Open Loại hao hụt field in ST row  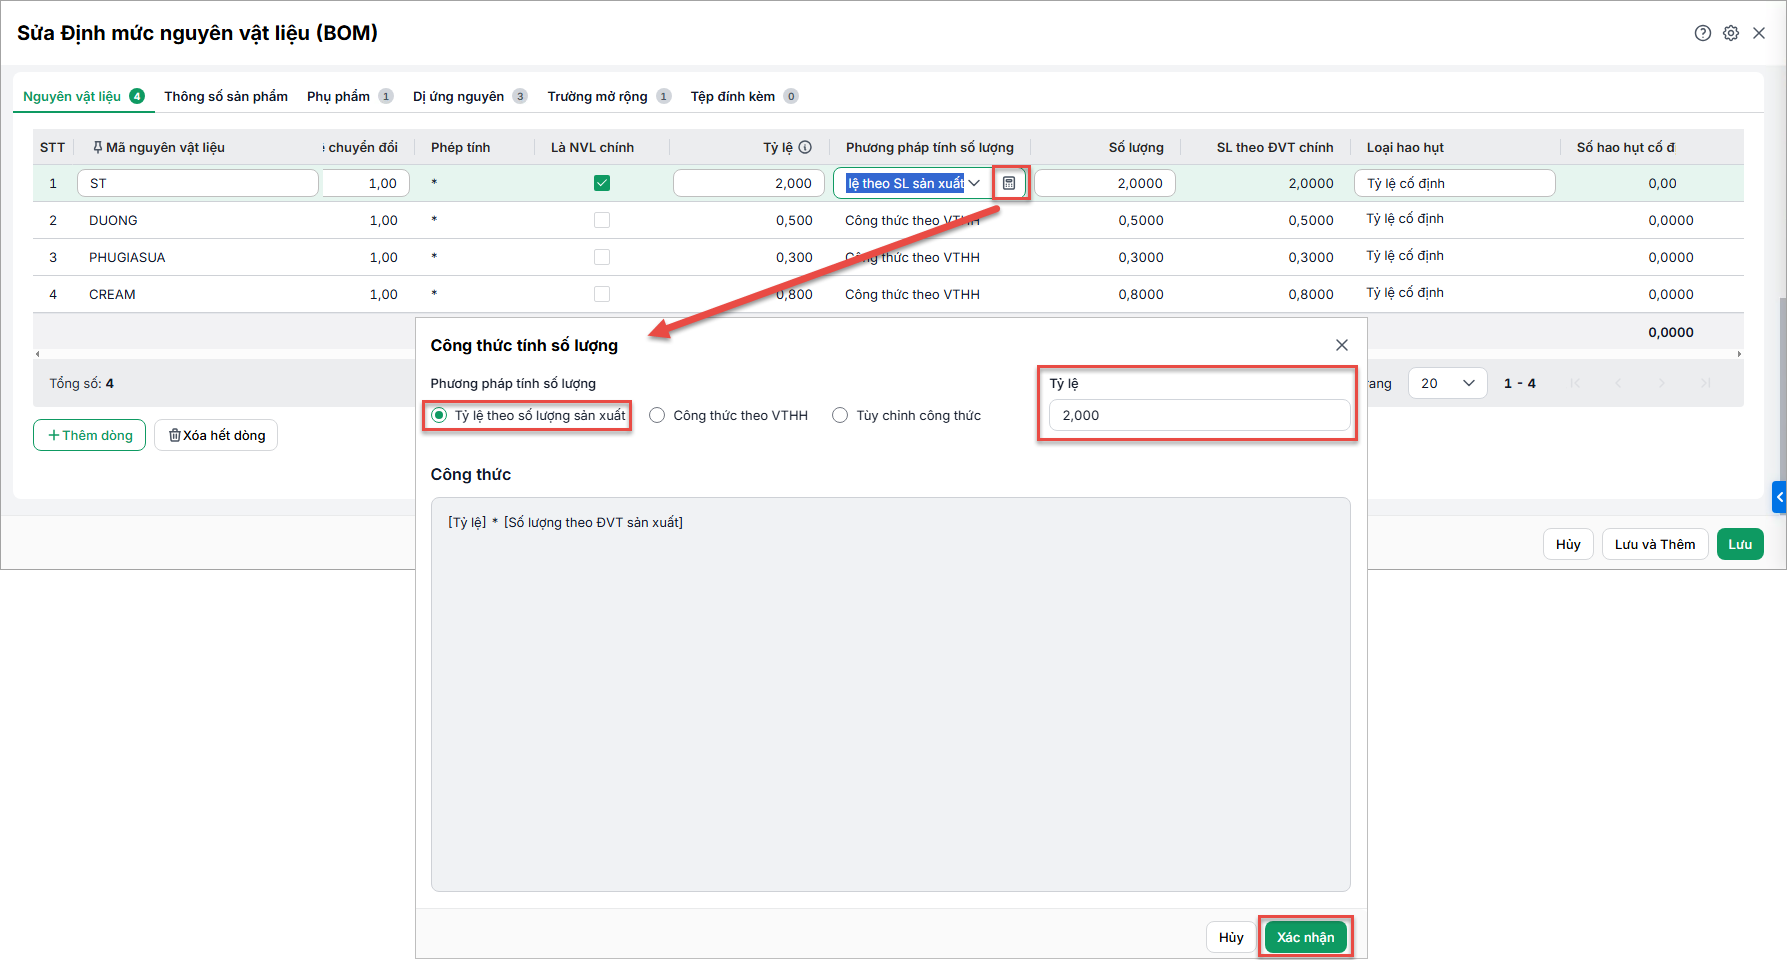[x=1455, y=183]
